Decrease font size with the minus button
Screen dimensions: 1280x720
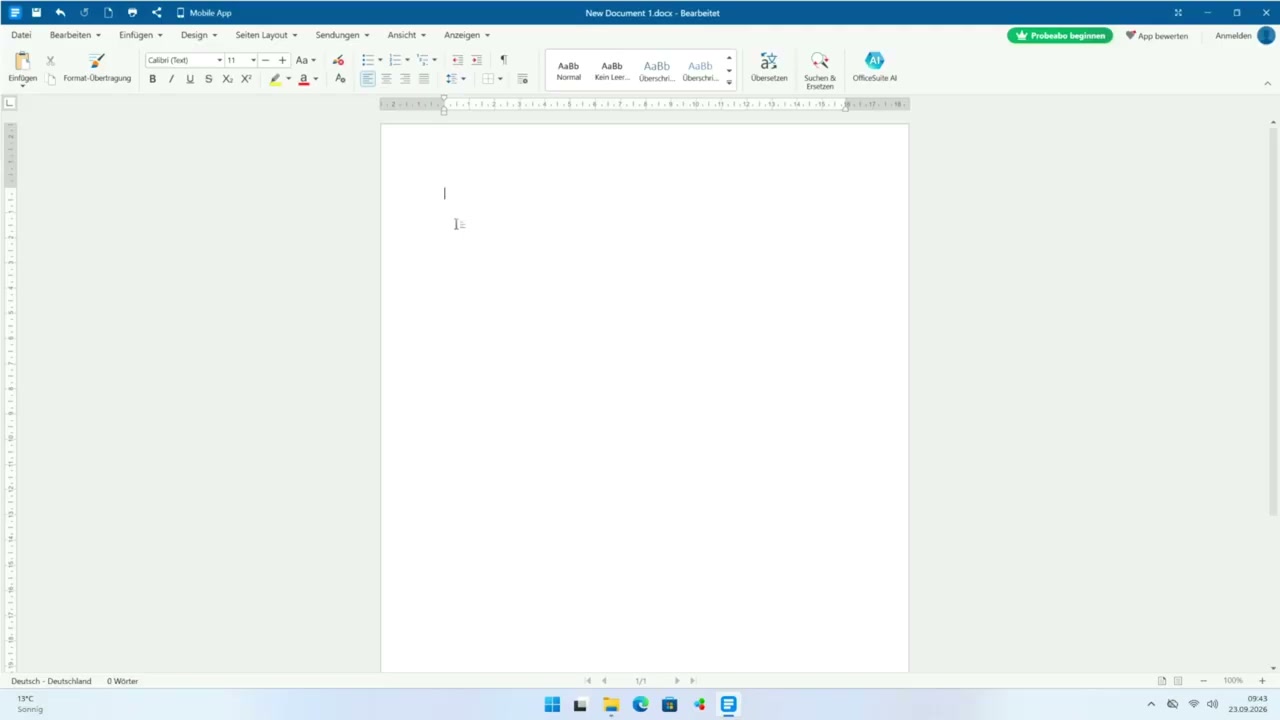265,60
